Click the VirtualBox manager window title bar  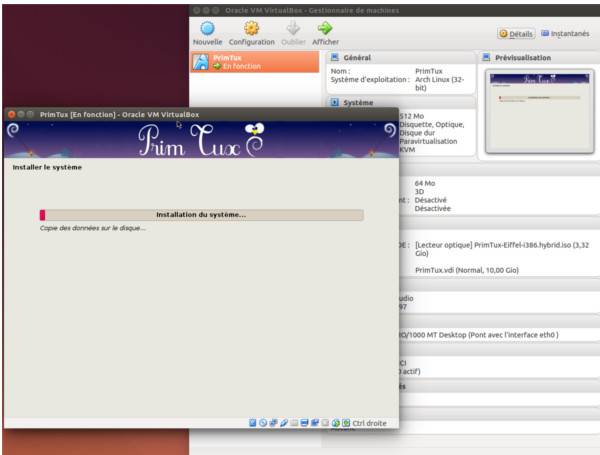click(394, 10)
